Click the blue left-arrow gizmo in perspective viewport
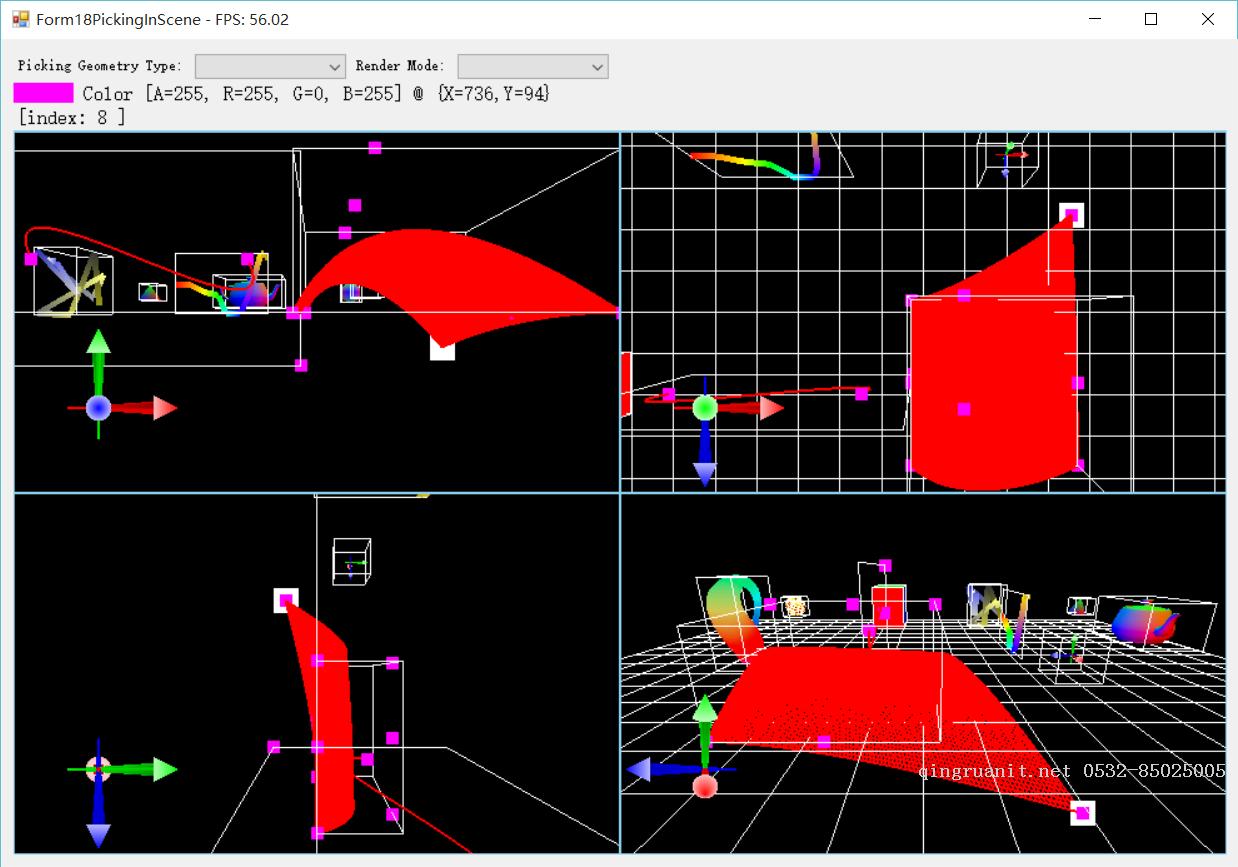Image resolution: width=1238 pixels, height=867 pixels. pyautogui.click(x=640, y=768)
